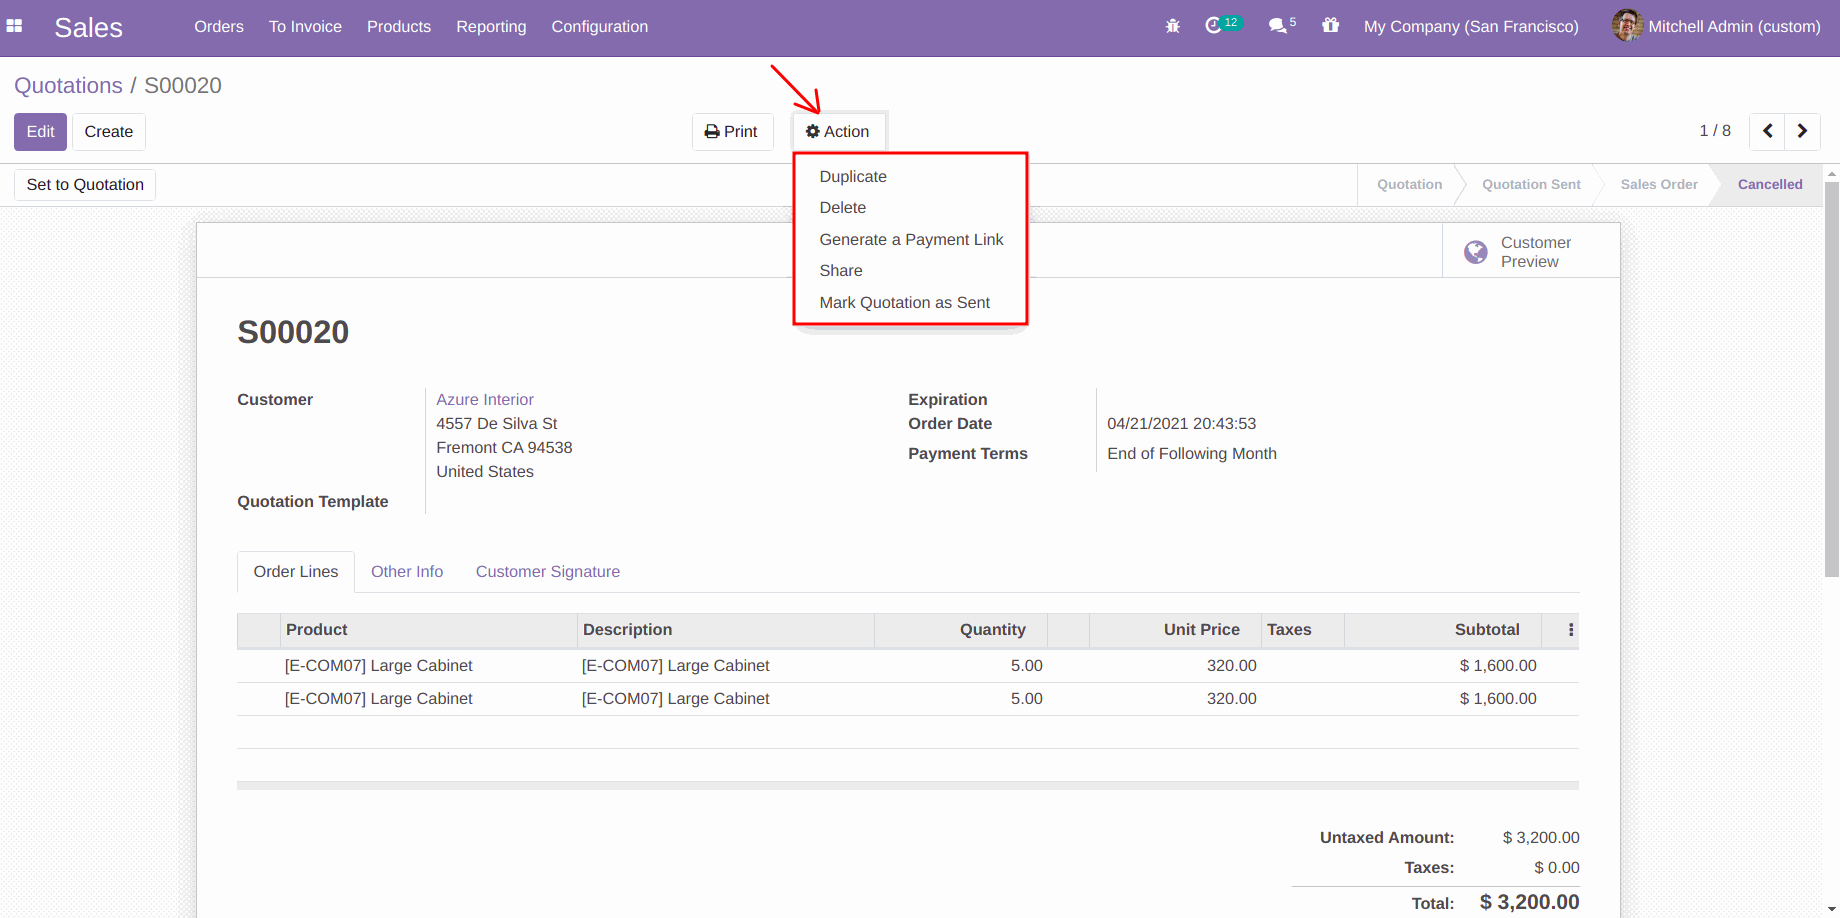Image resolution: width=1840 pixels, height=918 pixels.
Task: Open optional columns kebab menu
Action: tap(1570, 630)
